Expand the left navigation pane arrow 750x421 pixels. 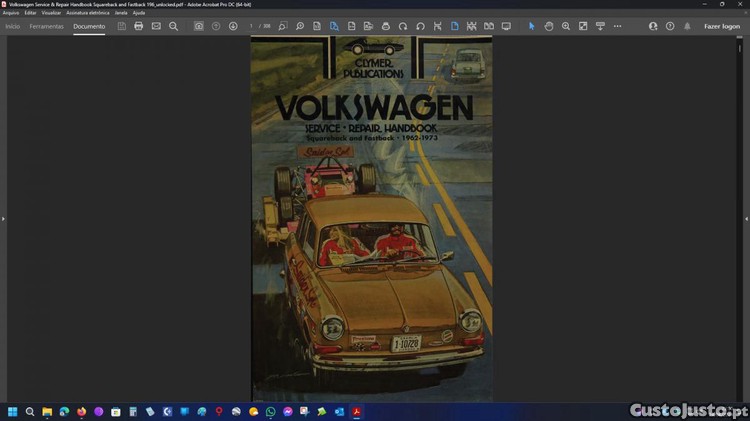click(x=3, y=218)
